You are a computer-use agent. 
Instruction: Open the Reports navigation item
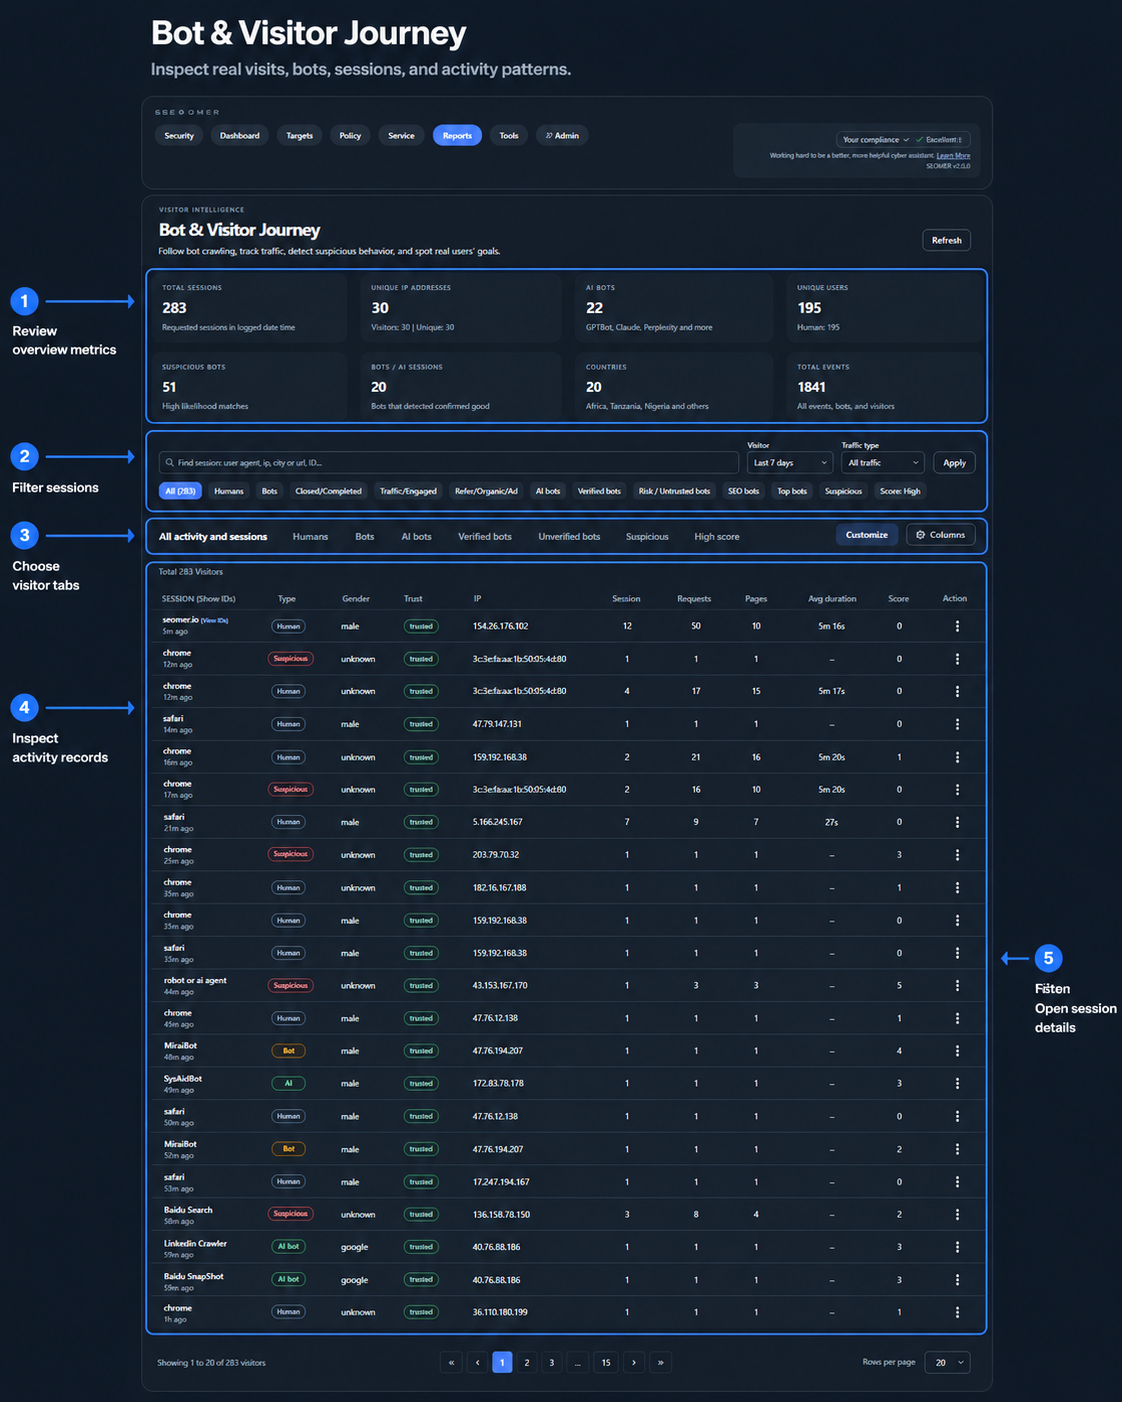(x=457, y=136)
